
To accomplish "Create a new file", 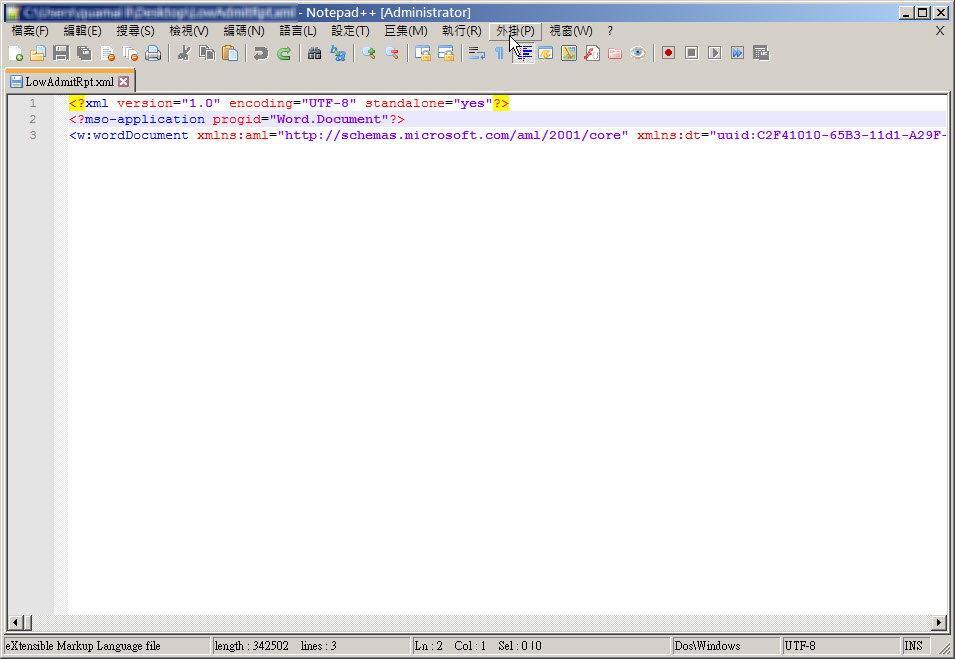I will click(x=17, y=53).
